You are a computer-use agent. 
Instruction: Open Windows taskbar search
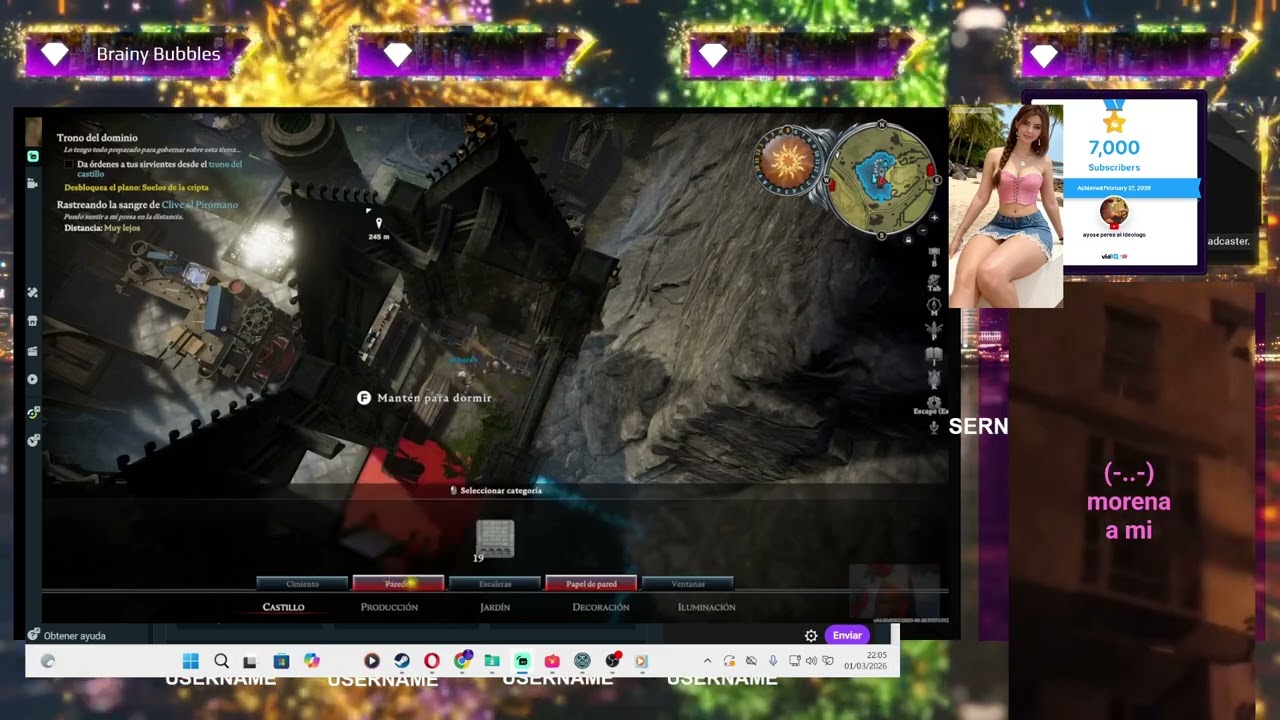pos(221,661)
